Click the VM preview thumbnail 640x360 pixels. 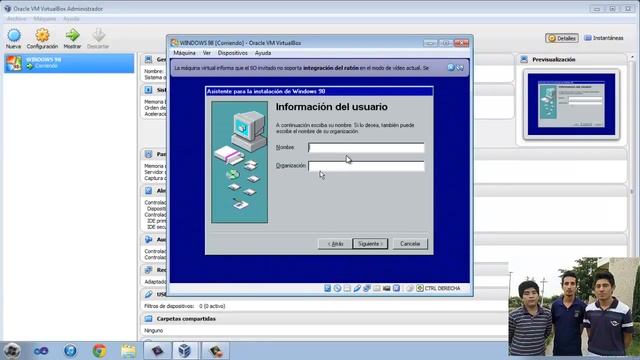point(571,104)
